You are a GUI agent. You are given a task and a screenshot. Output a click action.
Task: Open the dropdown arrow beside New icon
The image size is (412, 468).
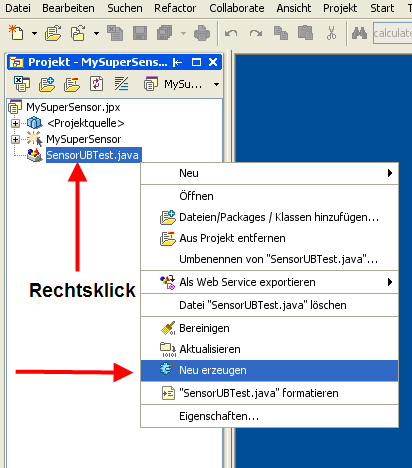[x=34, y=33]
